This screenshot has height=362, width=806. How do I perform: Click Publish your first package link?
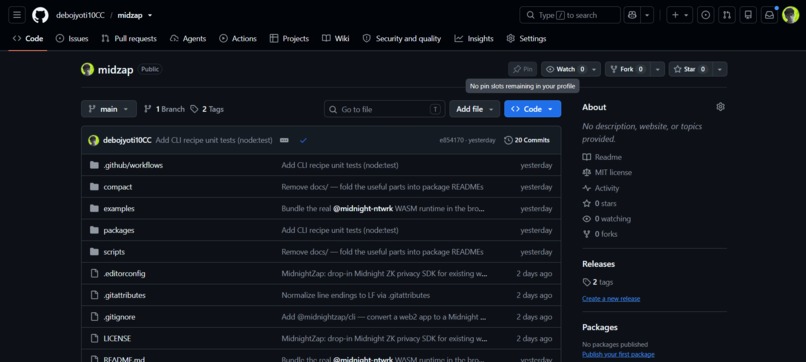coord(618,355)
